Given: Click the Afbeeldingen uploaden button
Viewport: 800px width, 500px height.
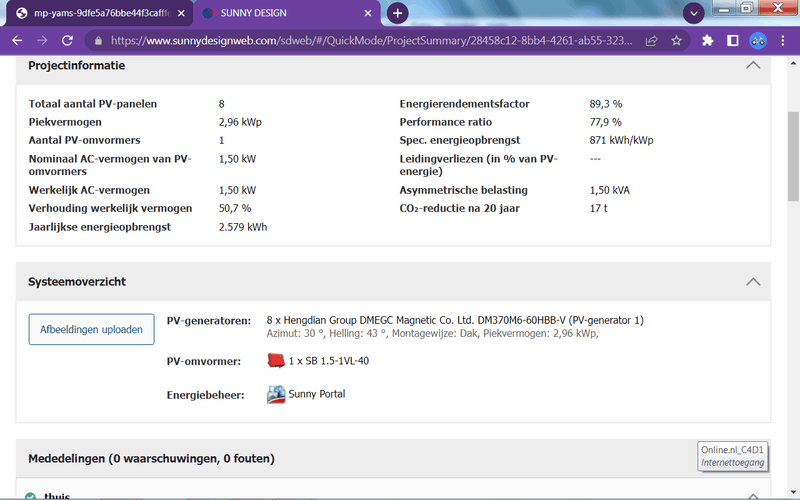Looking at the screenshot, I should click(91, 330).
